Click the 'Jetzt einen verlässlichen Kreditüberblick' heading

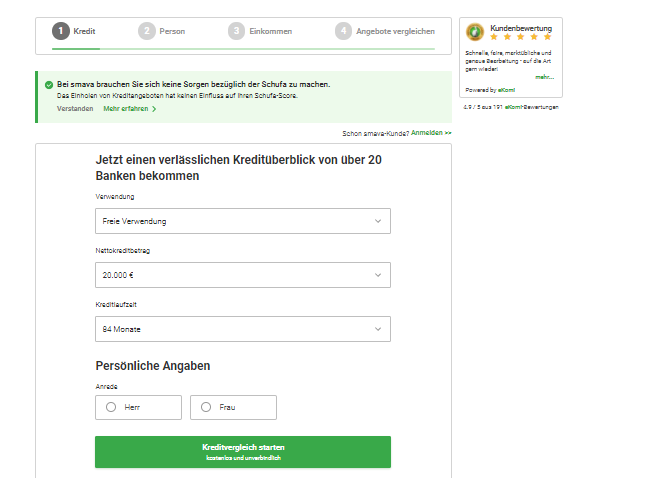[x=238, y=168]
